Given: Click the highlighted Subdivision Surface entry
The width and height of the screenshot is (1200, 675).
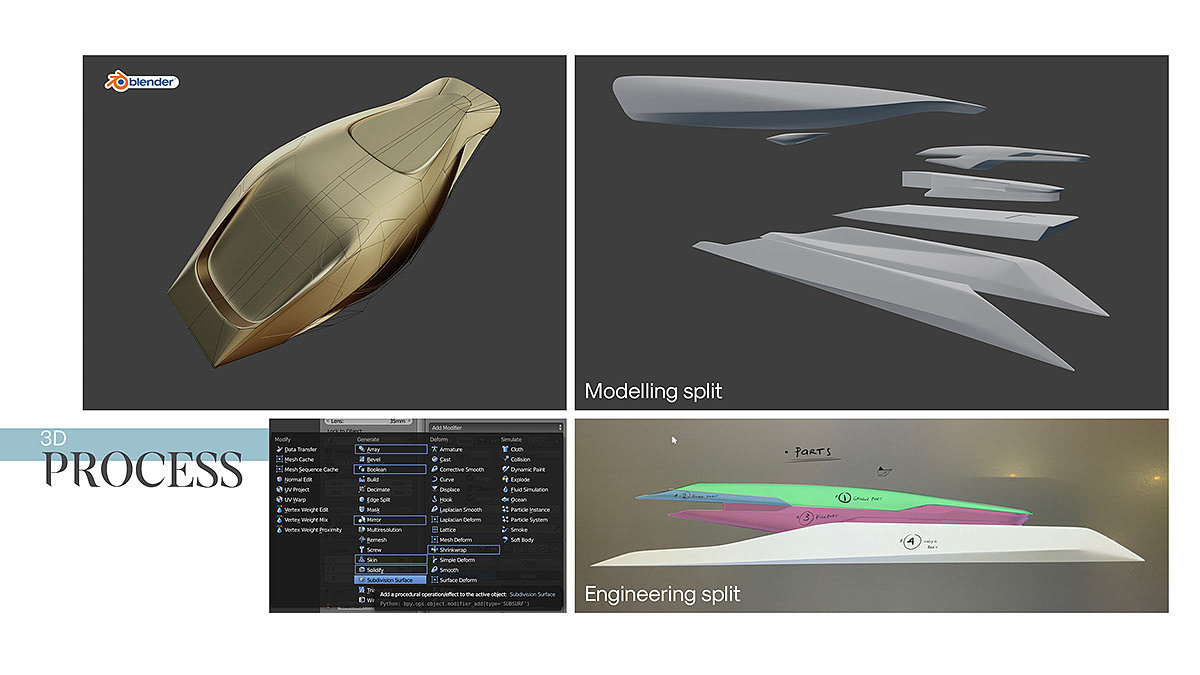Looking at the screenshot, I should (x=390, y=579).
